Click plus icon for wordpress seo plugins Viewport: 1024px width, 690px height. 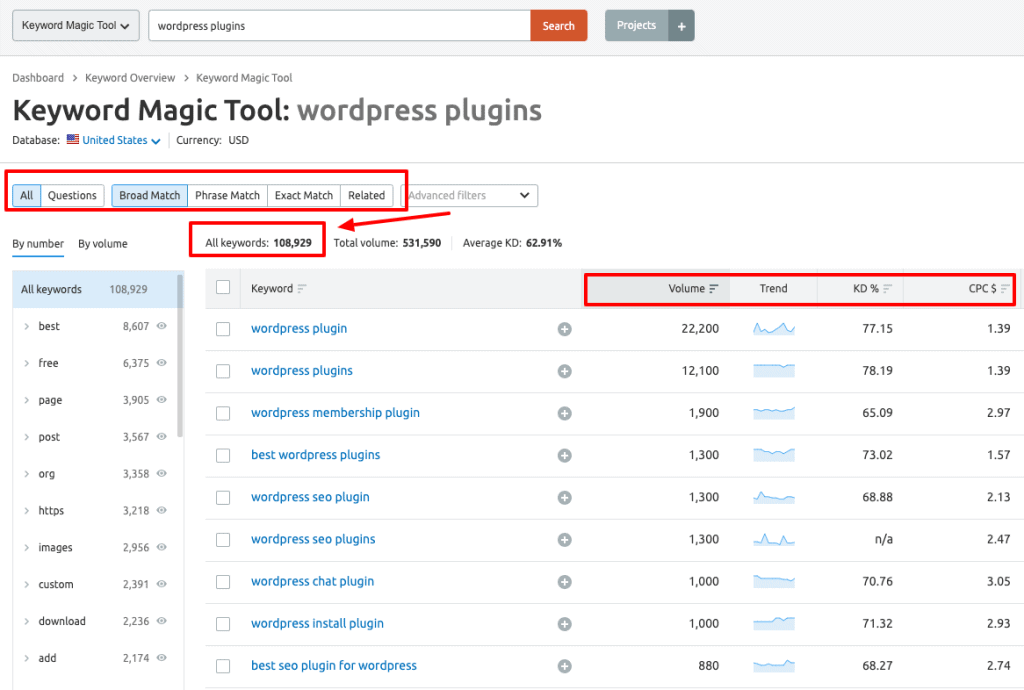565,540
